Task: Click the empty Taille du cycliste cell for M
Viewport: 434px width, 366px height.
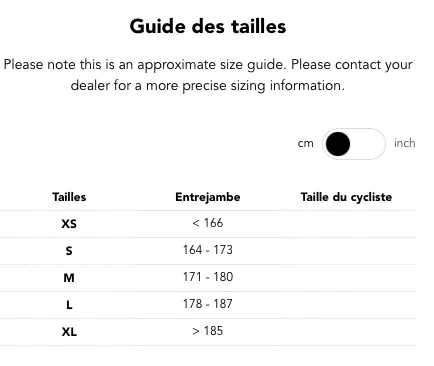Action: 347,278
